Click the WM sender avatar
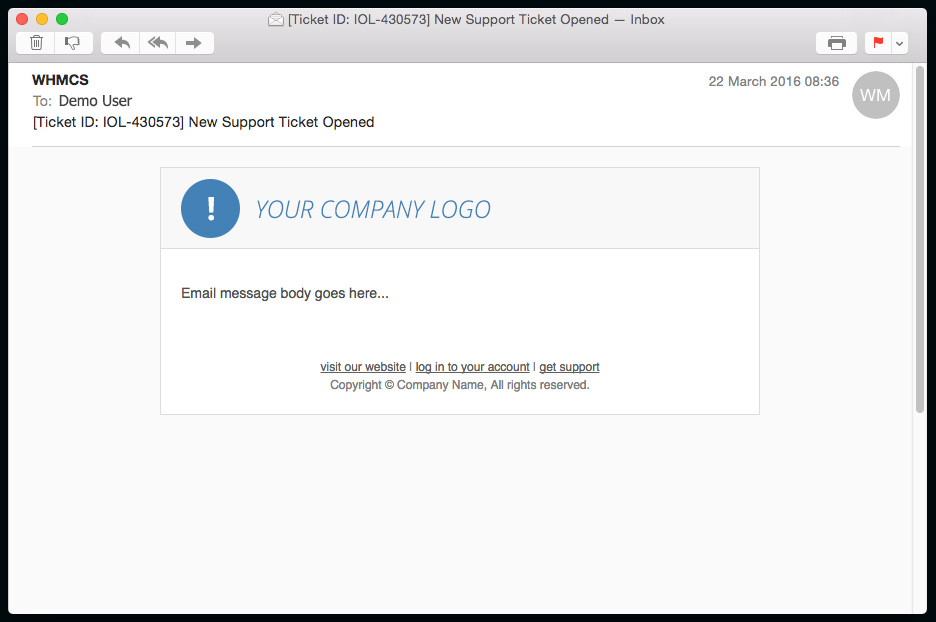Screen dimensions: 936x622 tap(876, 95)
